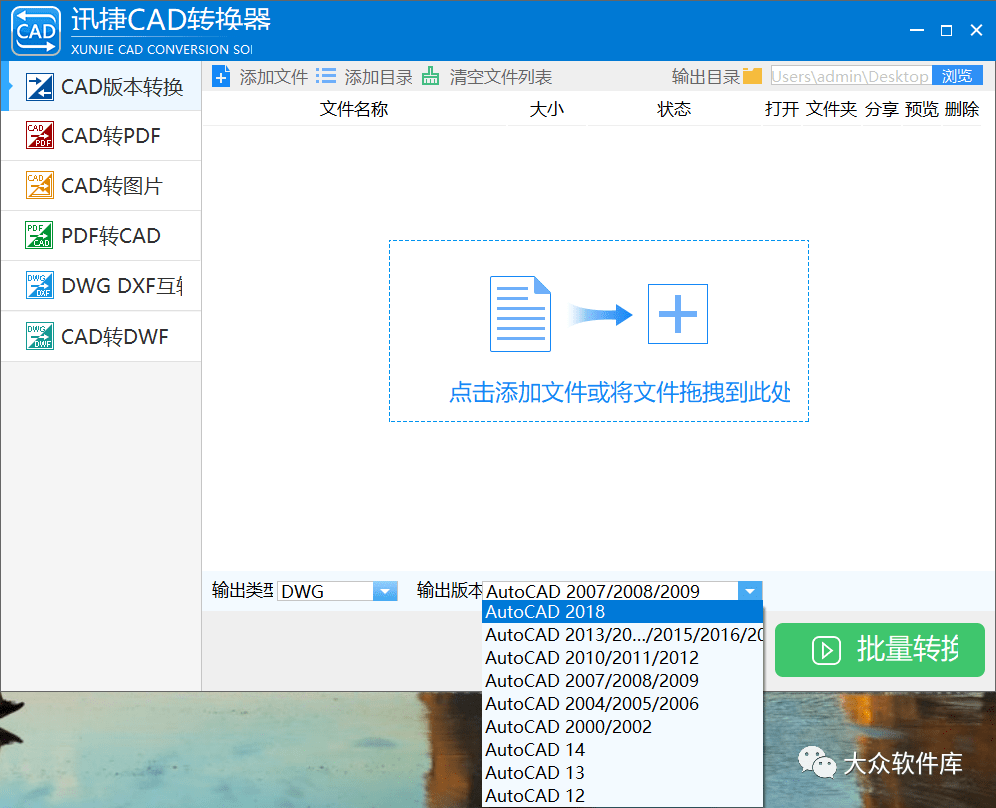Pick AutoCAD 2007/2008/2009 in the list
Image resolution: width=996 pixels, height=808 pixels.
coord(622,680)
